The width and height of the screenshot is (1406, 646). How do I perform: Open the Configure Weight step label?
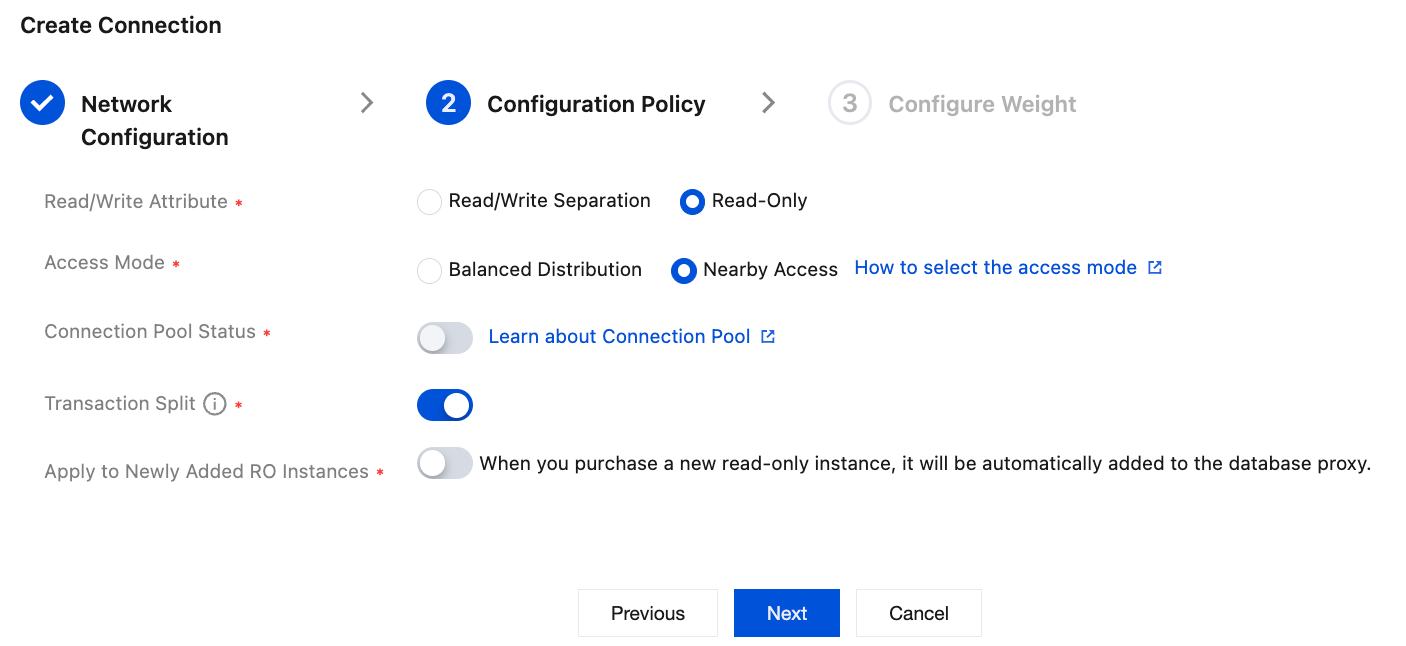(982, 104)
